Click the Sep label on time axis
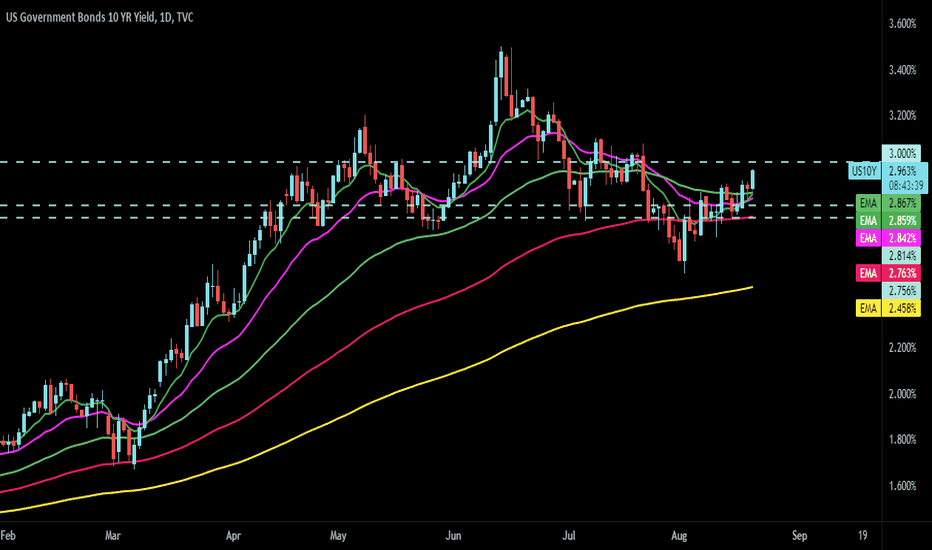The image size is (932, 550). (x=799, y=536)
